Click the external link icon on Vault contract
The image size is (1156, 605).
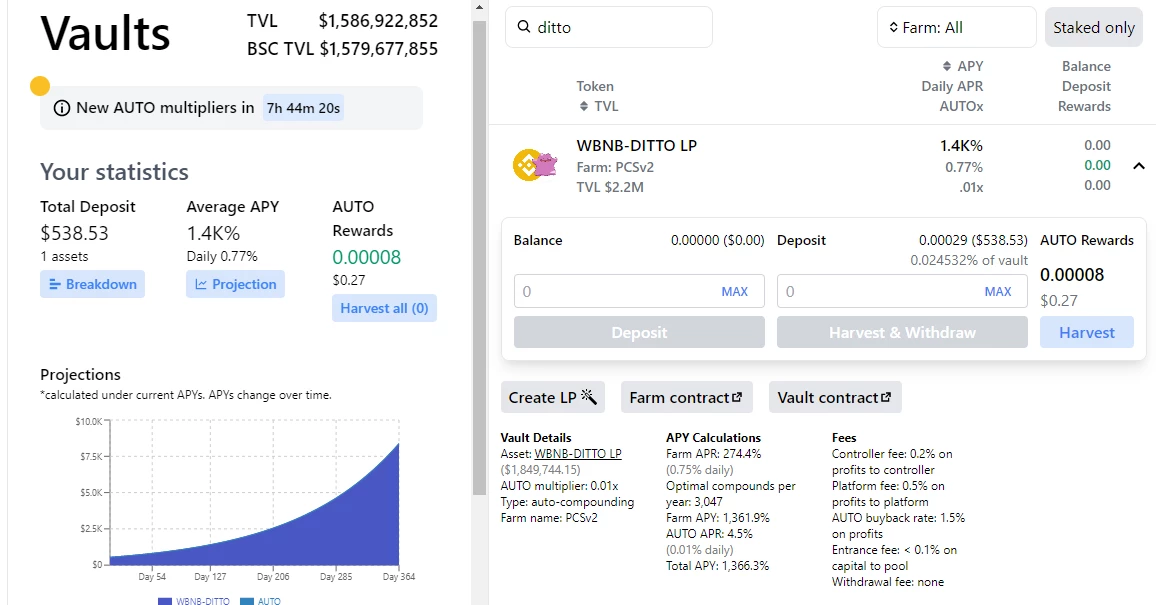click(885, 397)
